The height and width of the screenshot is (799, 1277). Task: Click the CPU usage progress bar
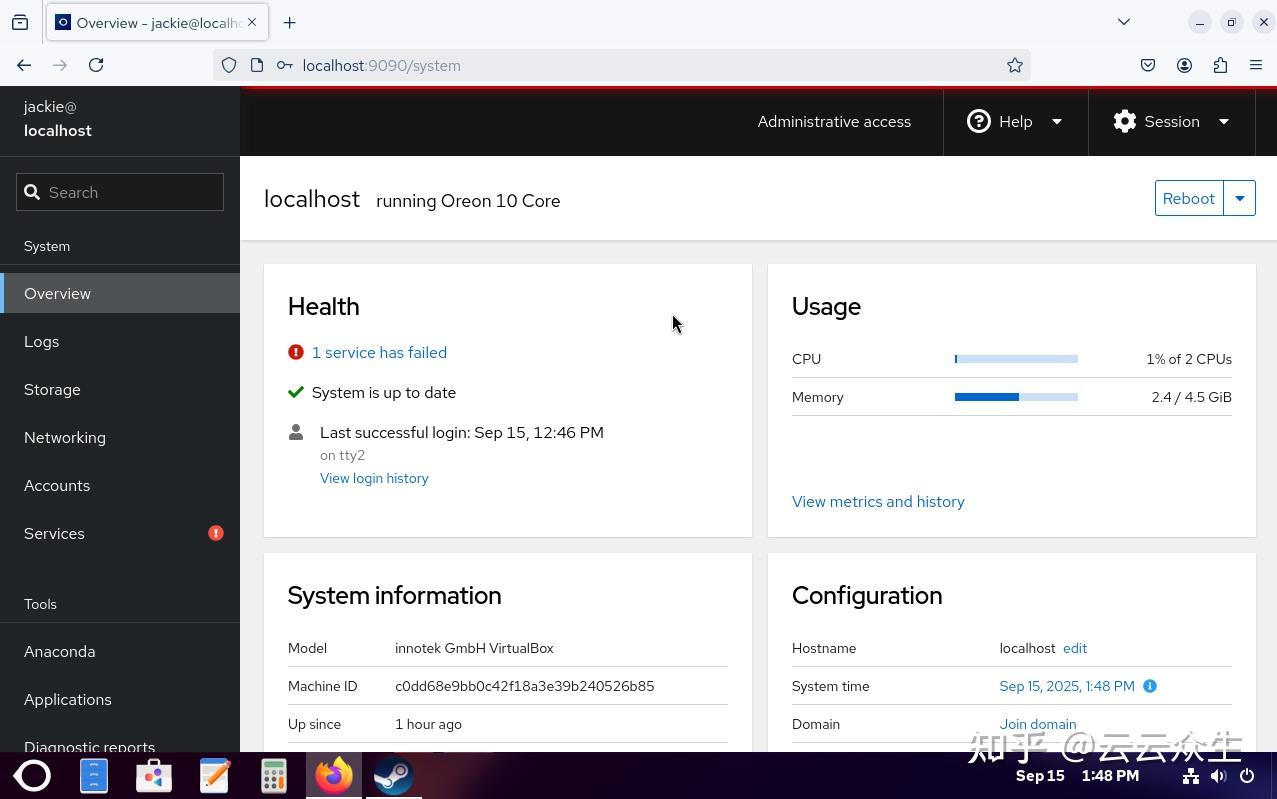(1016, 359)
